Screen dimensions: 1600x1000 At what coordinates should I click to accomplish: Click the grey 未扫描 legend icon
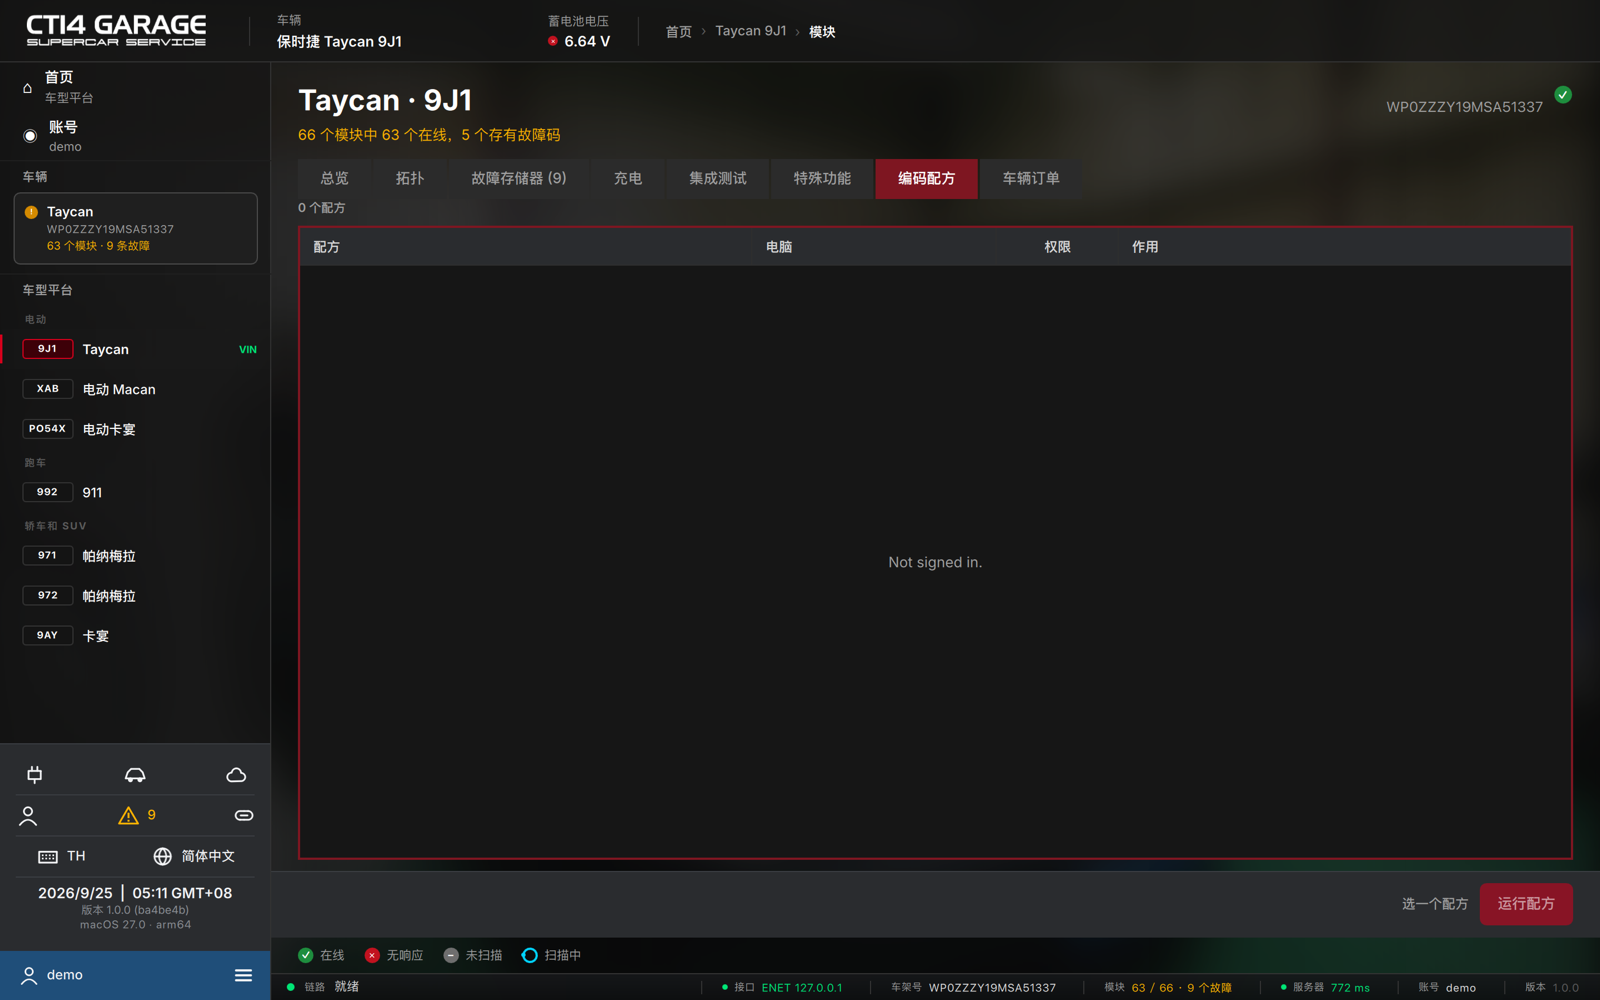click(451, 955)
